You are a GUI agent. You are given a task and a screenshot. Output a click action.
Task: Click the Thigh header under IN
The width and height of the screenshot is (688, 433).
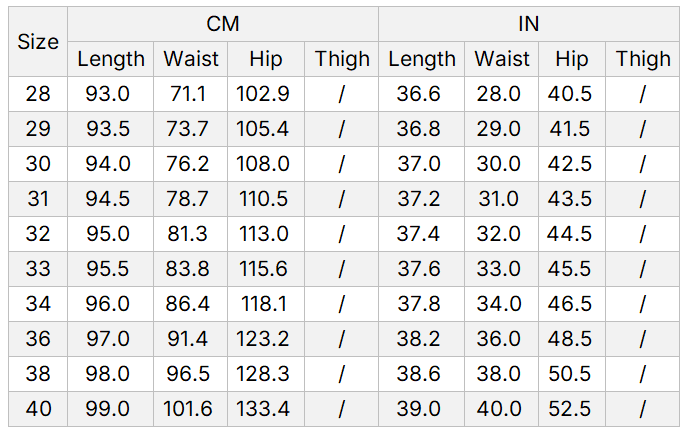point(643,59)
